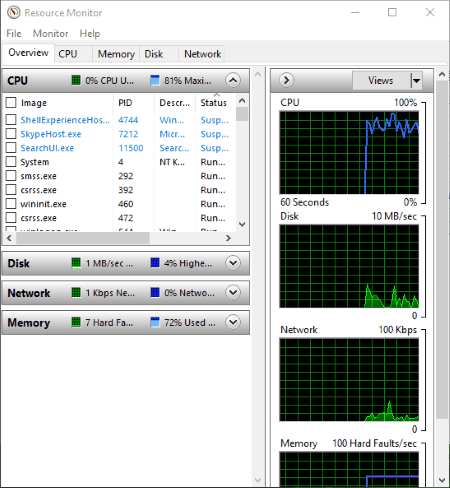Click the graphs pane scroll-up arrow
Screen dimensions: 450x488
click(442, 74)
